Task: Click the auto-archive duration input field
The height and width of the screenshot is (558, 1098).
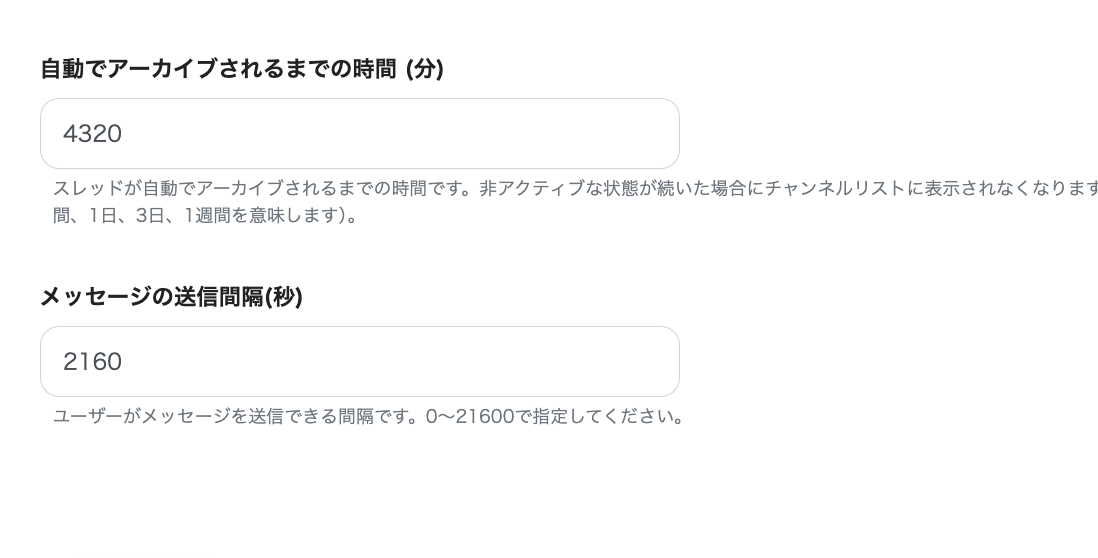Action: click(x=360, y=134)
